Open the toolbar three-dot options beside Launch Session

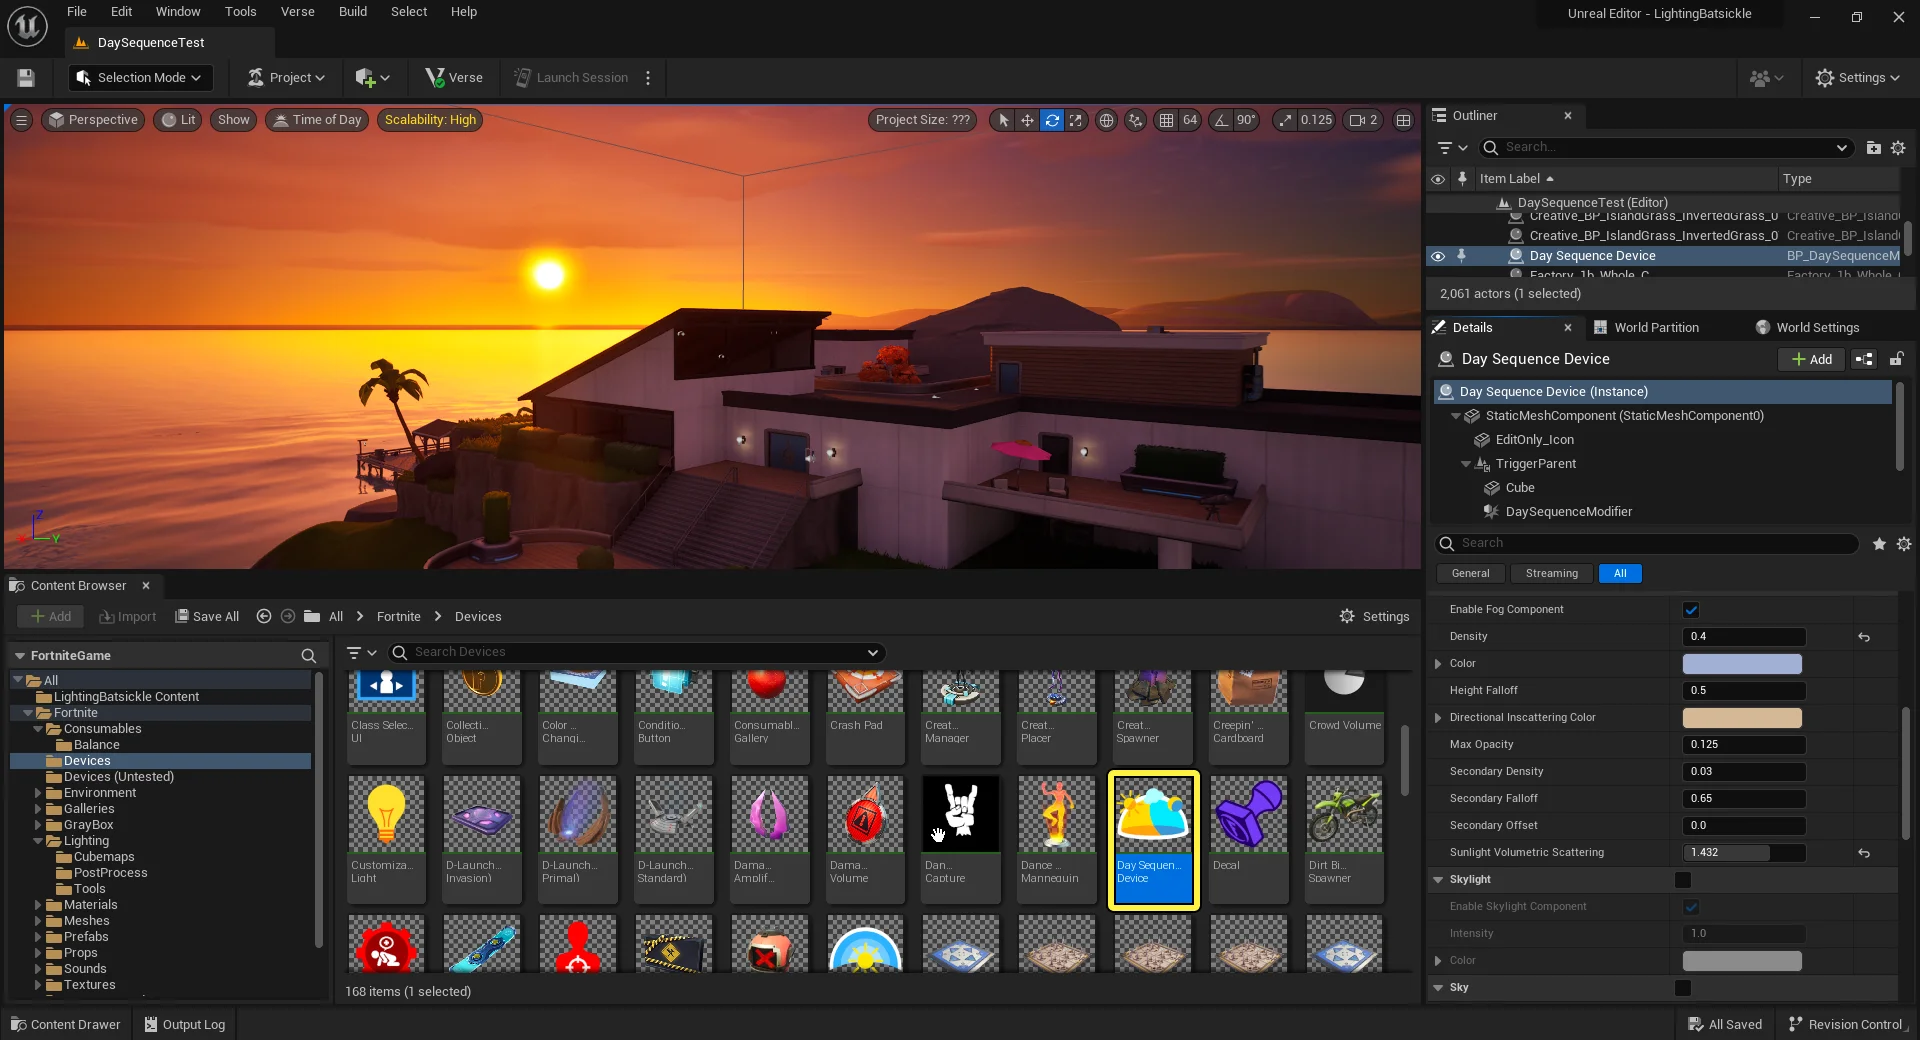648,78
